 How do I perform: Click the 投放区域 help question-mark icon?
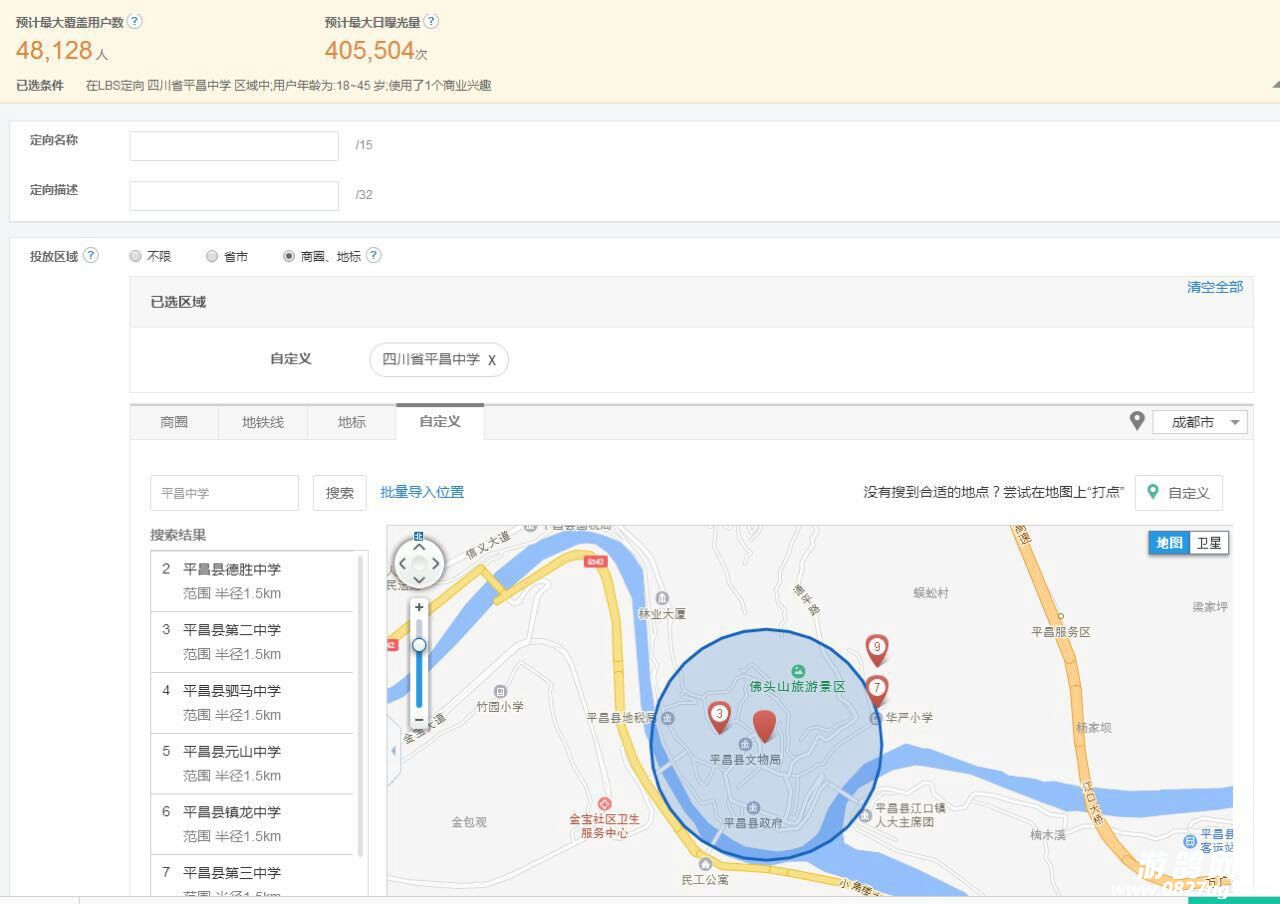(91, 255)
